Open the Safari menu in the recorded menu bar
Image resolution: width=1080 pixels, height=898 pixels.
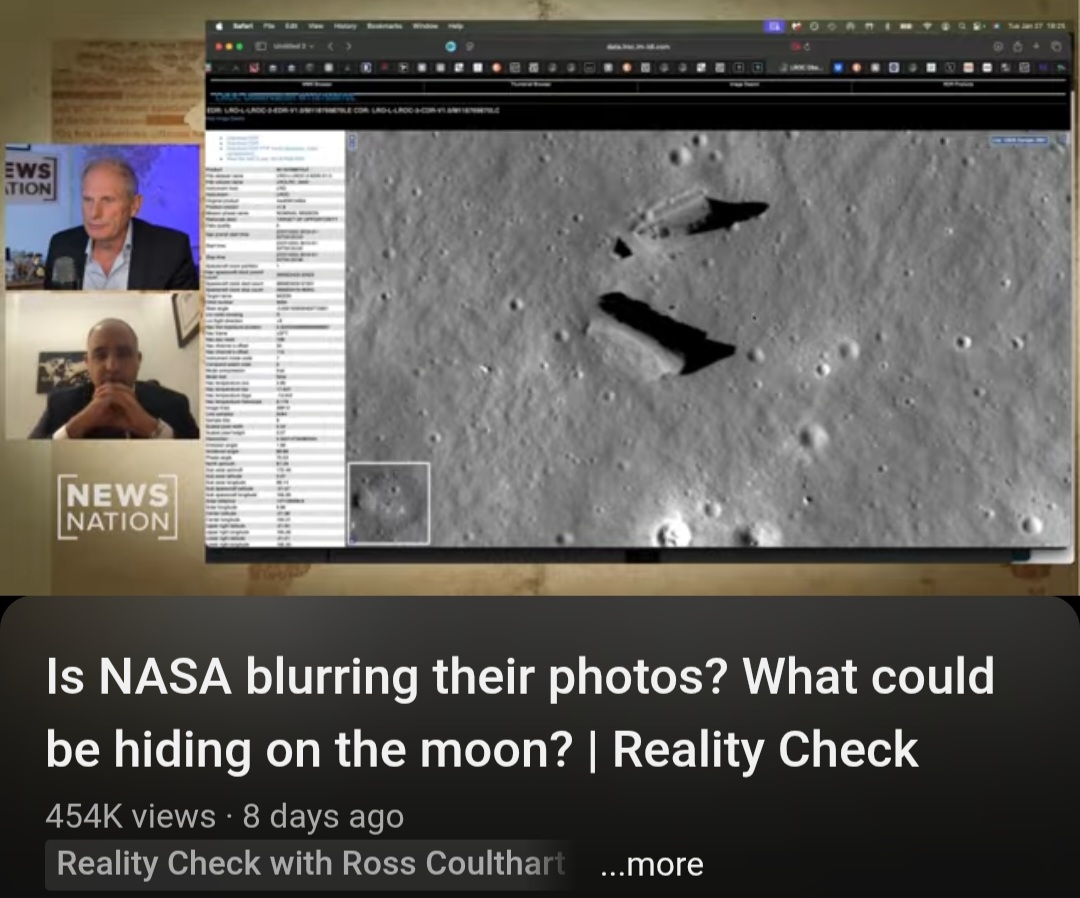click(x=242, y=26)
